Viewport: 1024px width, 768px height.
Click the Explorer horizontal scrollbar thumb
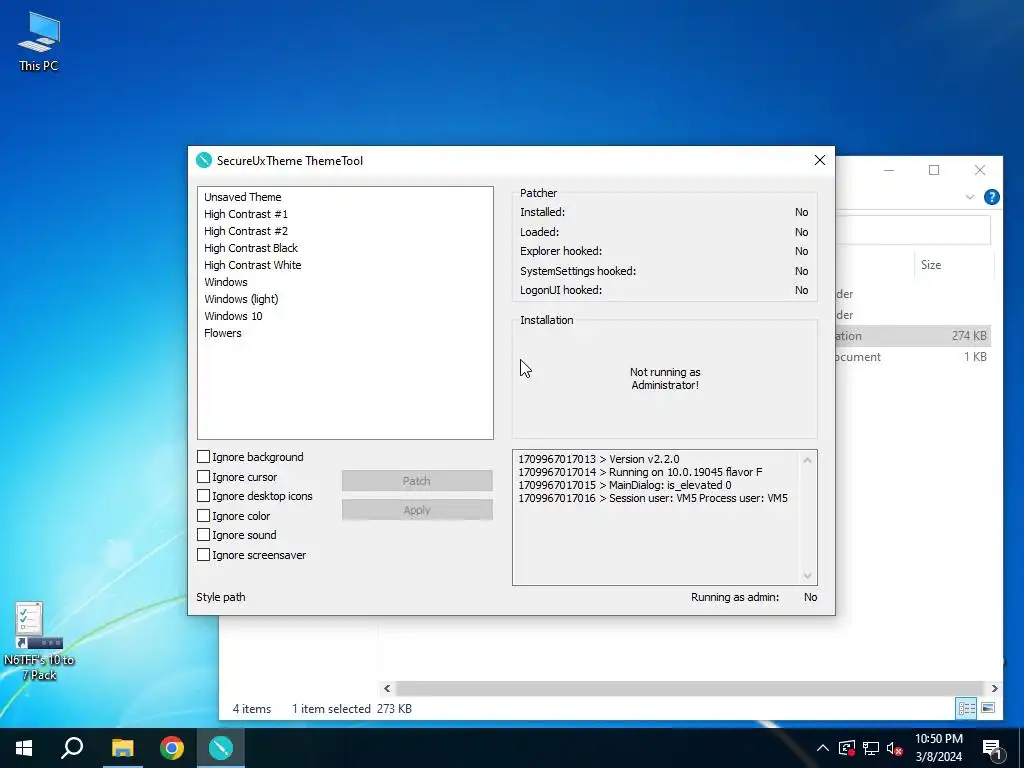(690, 688)
